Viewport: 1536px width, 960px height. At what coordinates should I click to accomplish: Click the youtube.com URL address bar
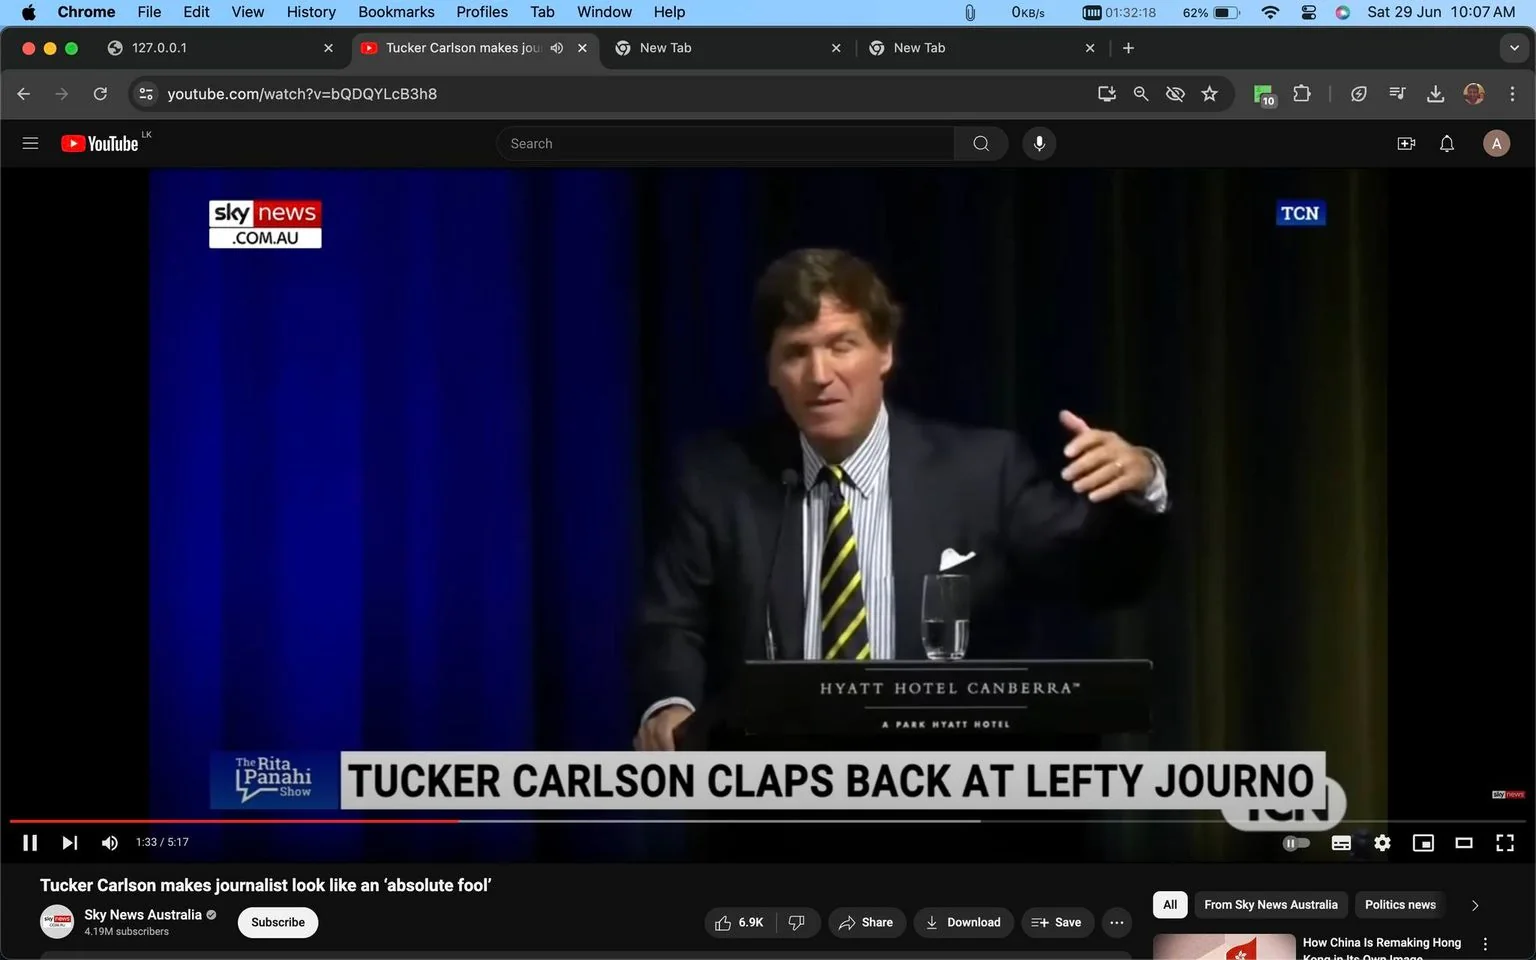301,93
